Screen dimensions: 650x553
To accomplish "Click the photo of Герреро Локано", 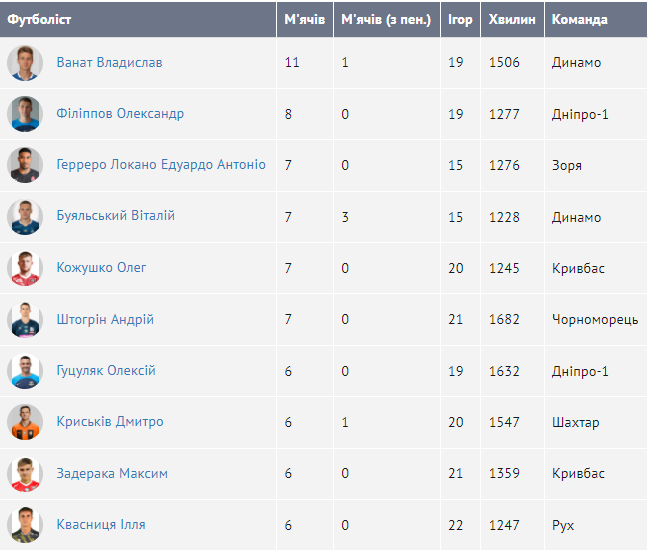I will pyautogui.click(x=25, y=165).
